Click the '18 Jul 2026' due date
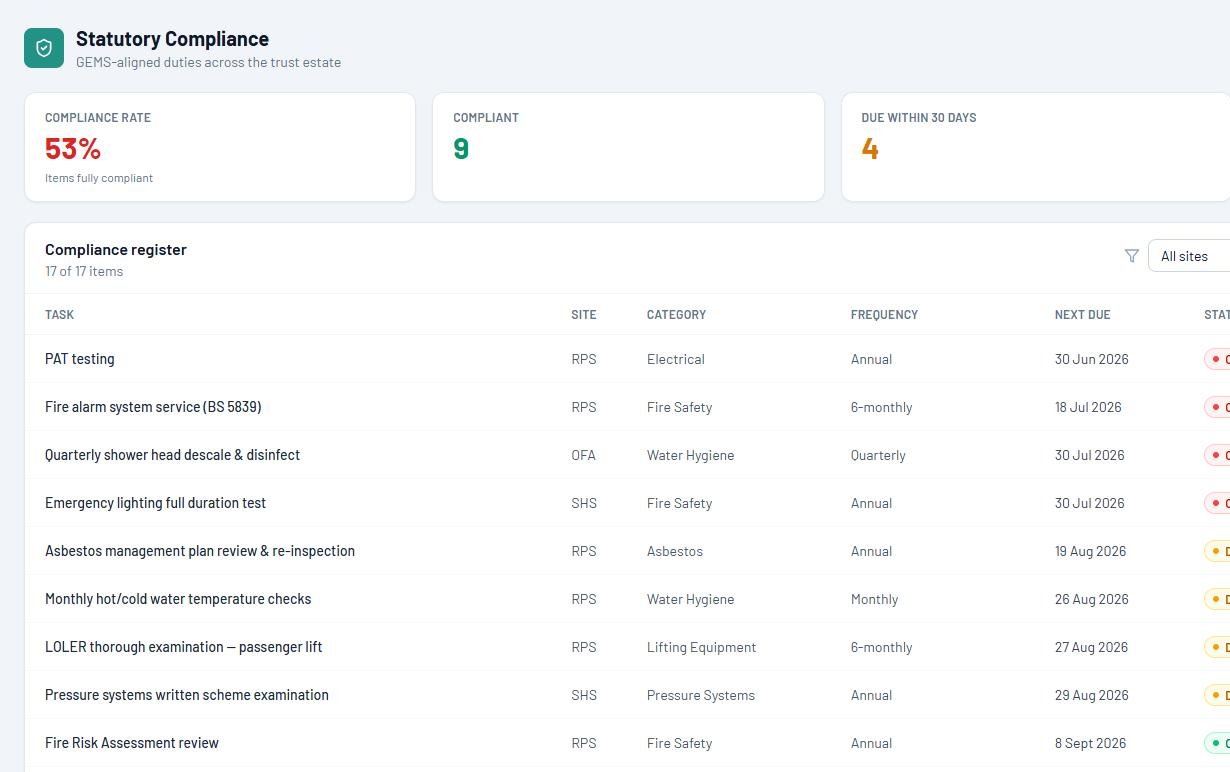 (x=1088, y=407)
